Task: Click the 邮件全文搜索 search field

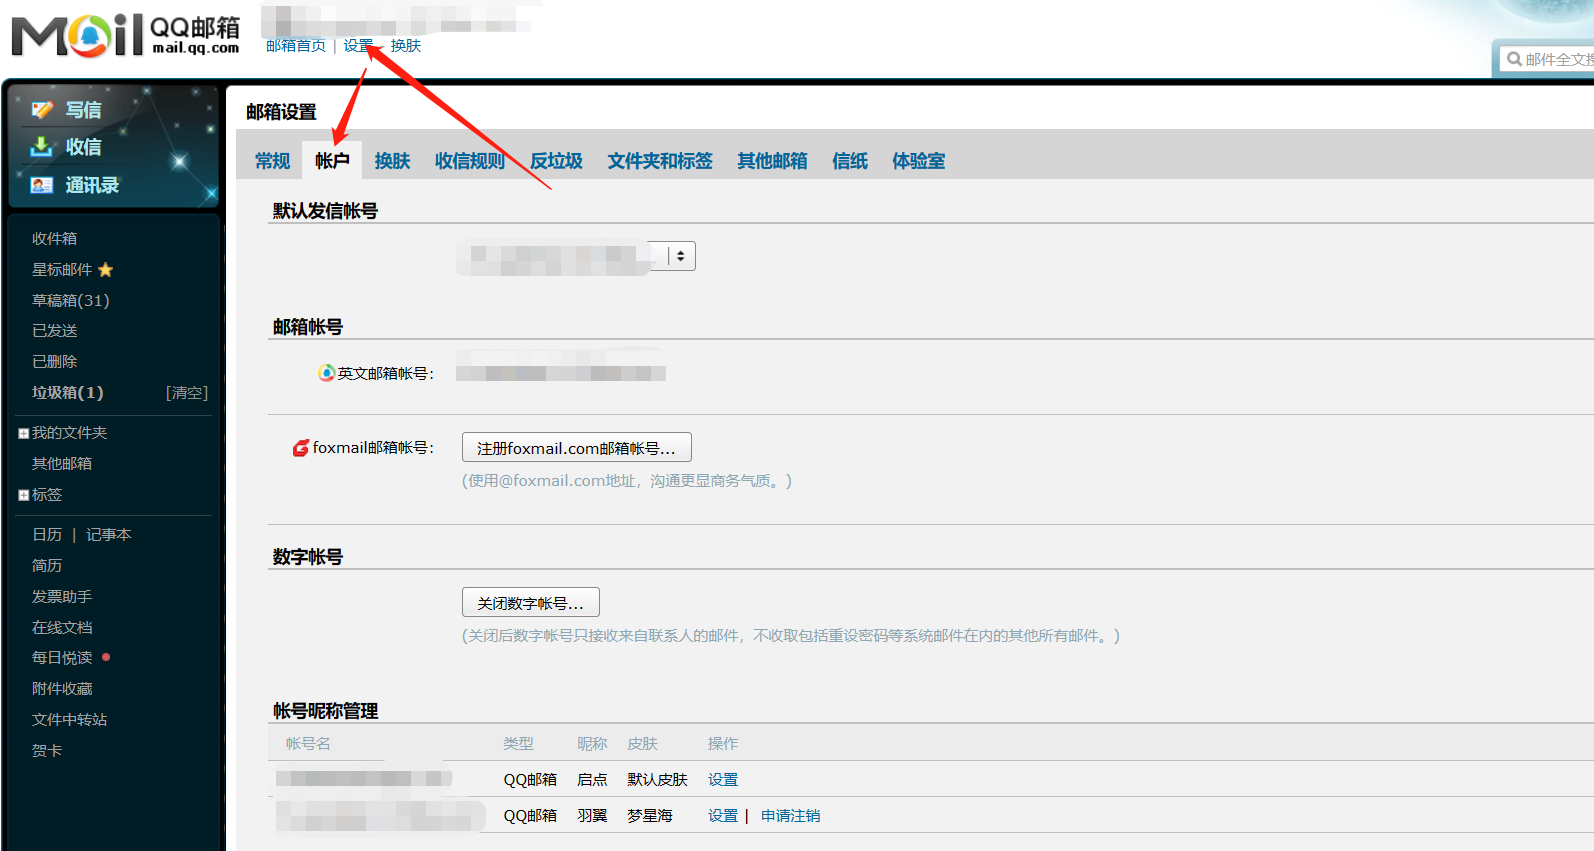Action: click(x=1547, y=59)
